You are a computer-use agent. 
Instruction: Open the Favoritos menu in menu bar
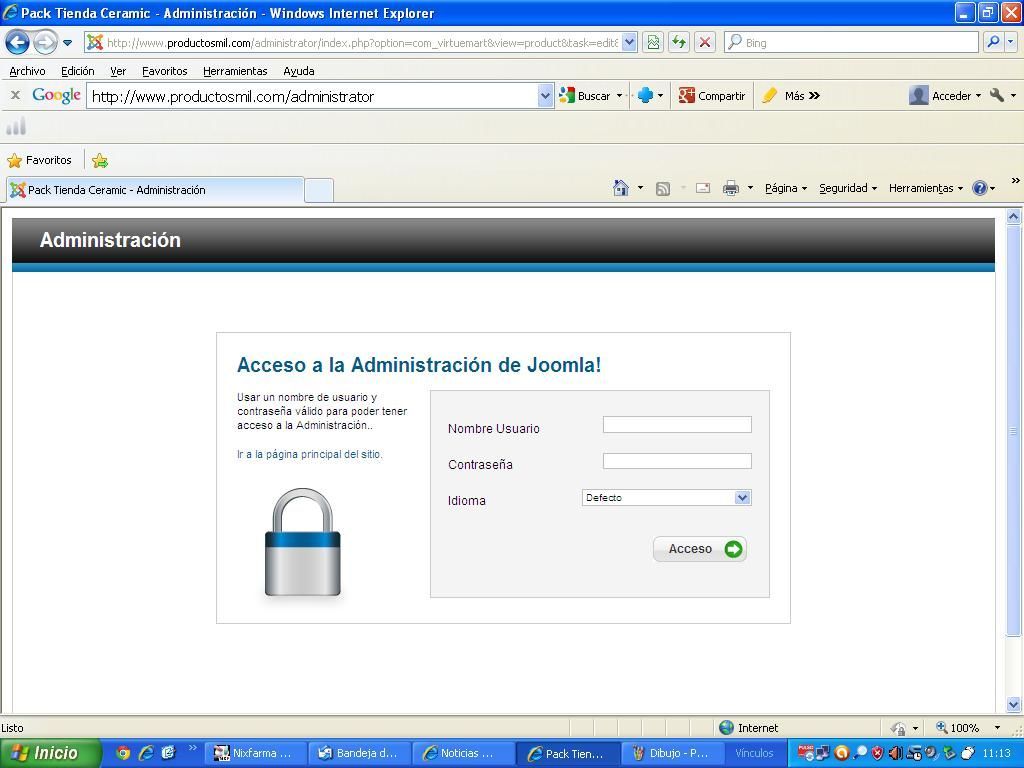165,71
